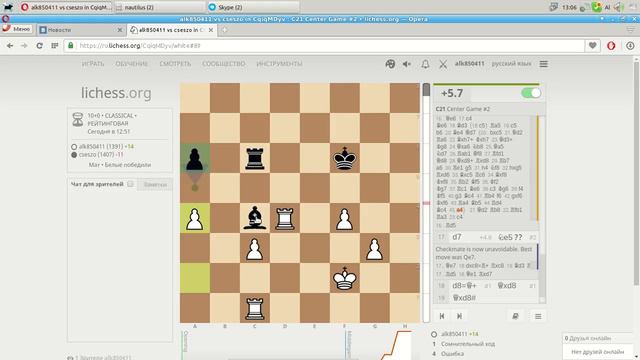Open the ОБУЧЕНИЕ menu
640x360 pixels.
coord(131,64)
